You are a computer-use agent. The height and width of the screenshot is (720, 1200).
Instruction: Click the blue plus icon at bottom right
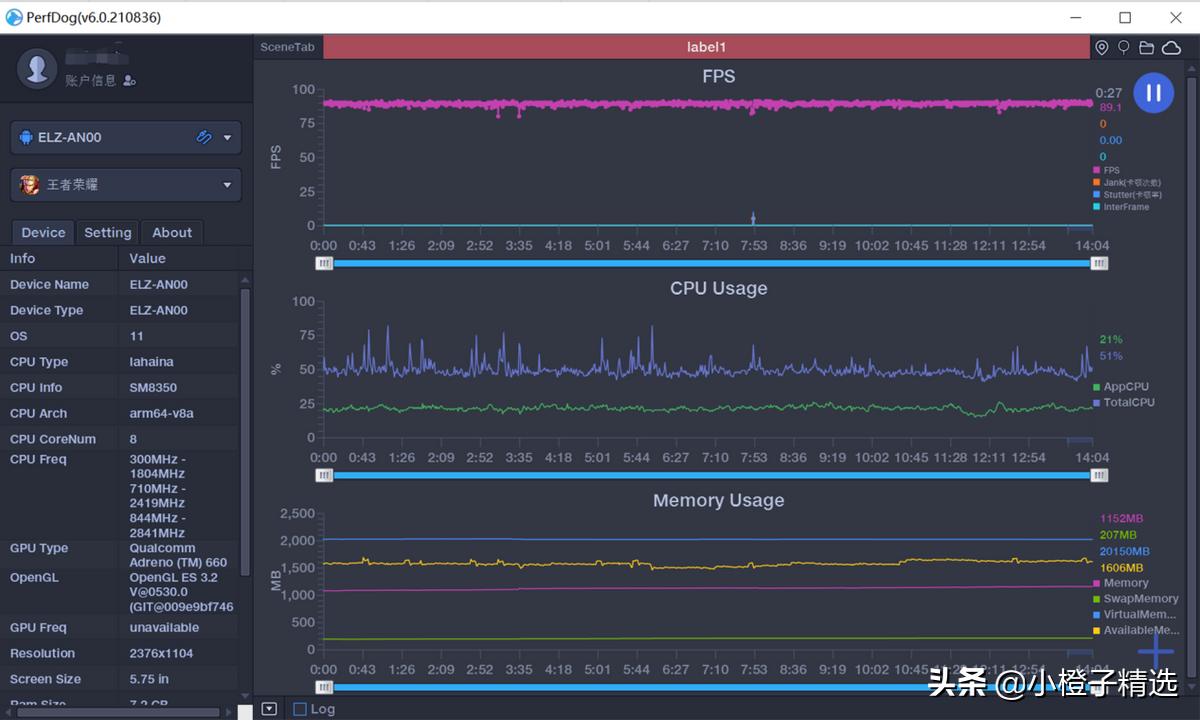[1156, 651]
